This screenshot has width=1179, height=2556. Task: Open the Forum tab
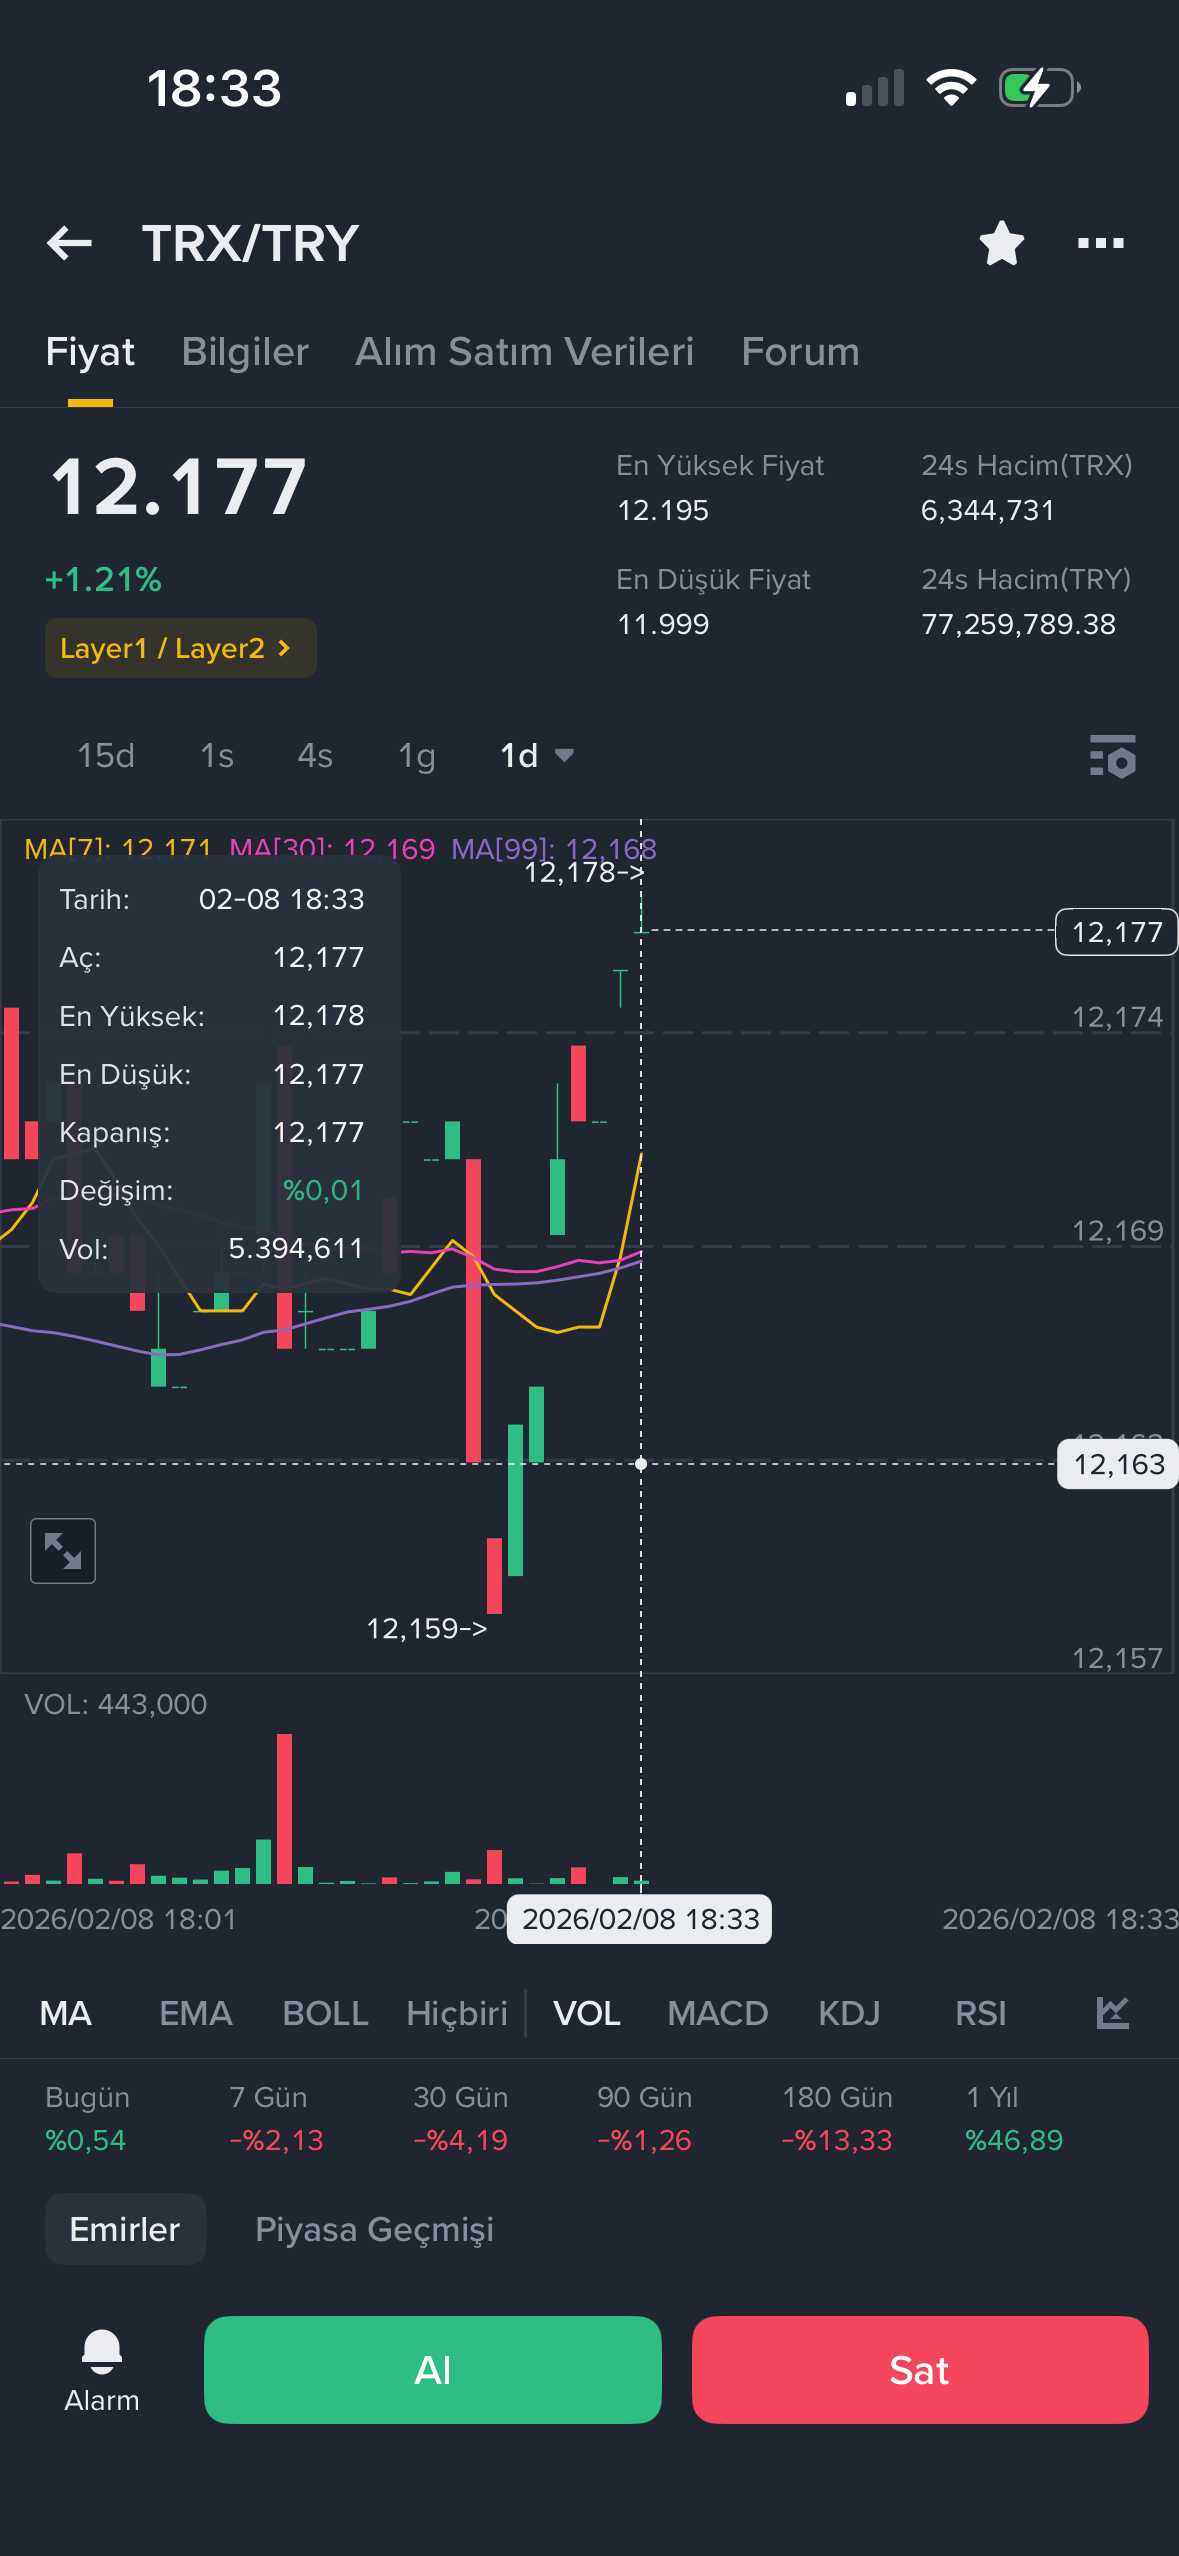[800, 352]
